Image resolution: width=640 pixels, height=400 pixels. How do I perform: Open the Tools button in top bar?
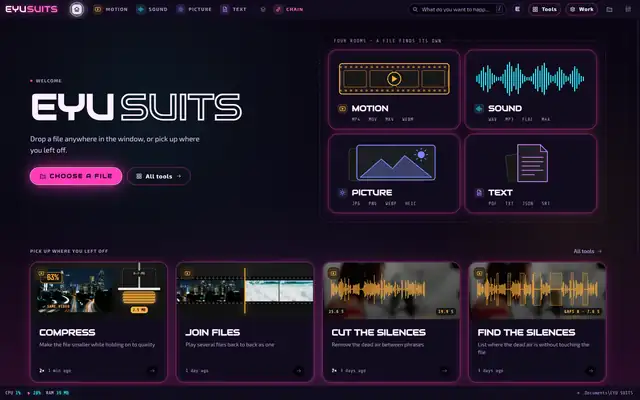544,9
